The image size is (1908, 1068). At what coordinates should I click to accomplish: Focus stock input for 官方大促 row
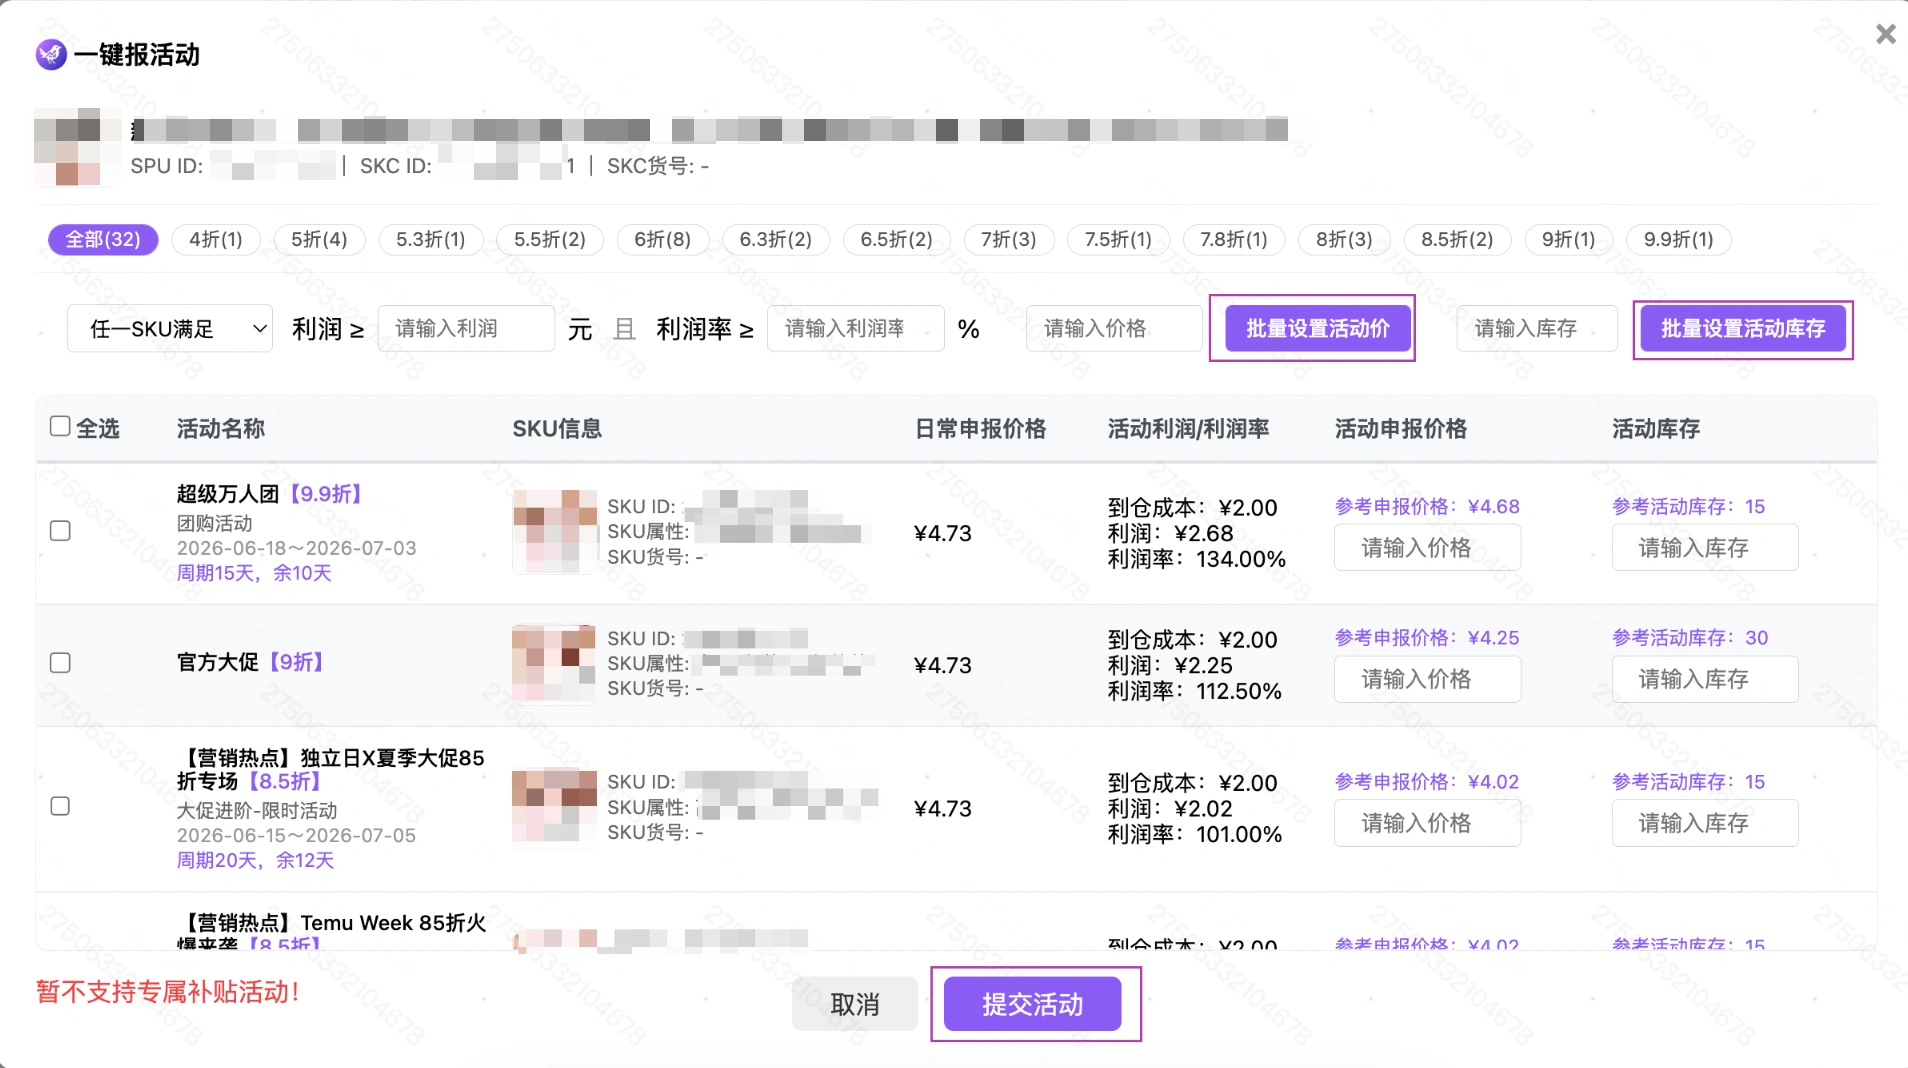[1705, 680]
